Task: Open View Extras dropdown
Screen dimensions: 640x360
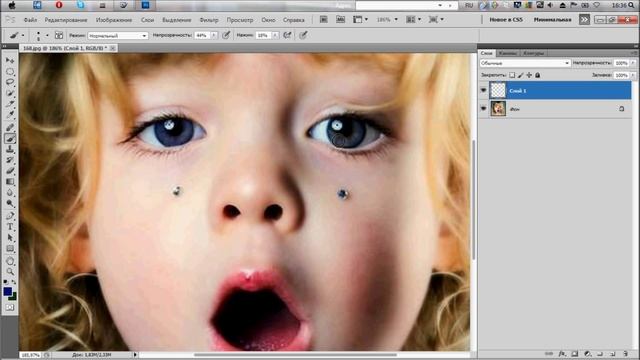Action: coord(360,19)
